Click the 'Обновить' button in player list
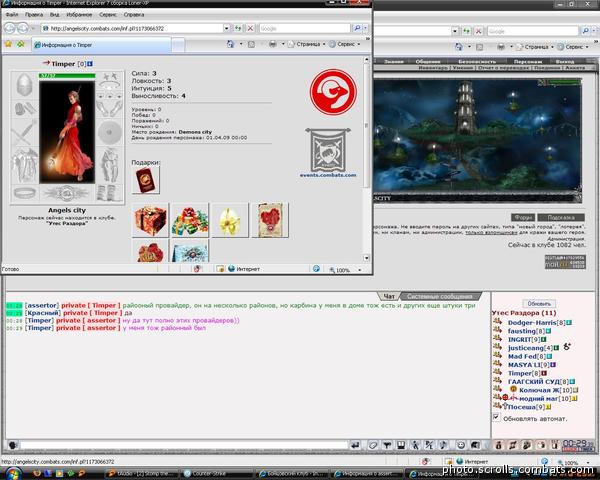The width and height of the screenshot is (600, 480). pos(539,304)
